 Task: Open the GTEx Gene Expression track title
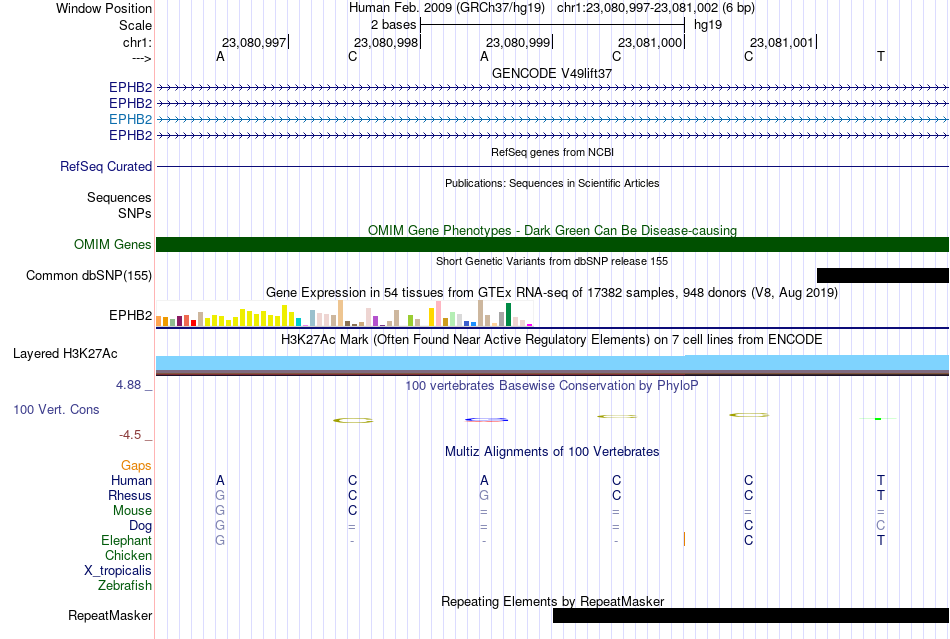coord(552,293)
